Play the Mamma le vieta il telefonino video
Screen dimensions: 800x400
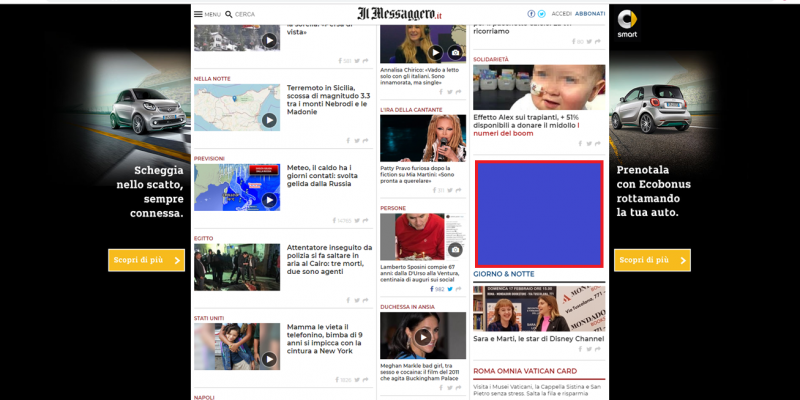coord(269,360)
